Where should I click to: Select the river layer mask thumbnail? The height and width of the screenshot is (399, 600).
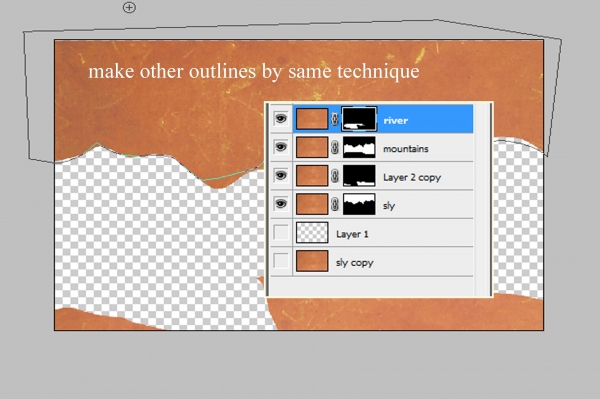click(x=359, y=119)
